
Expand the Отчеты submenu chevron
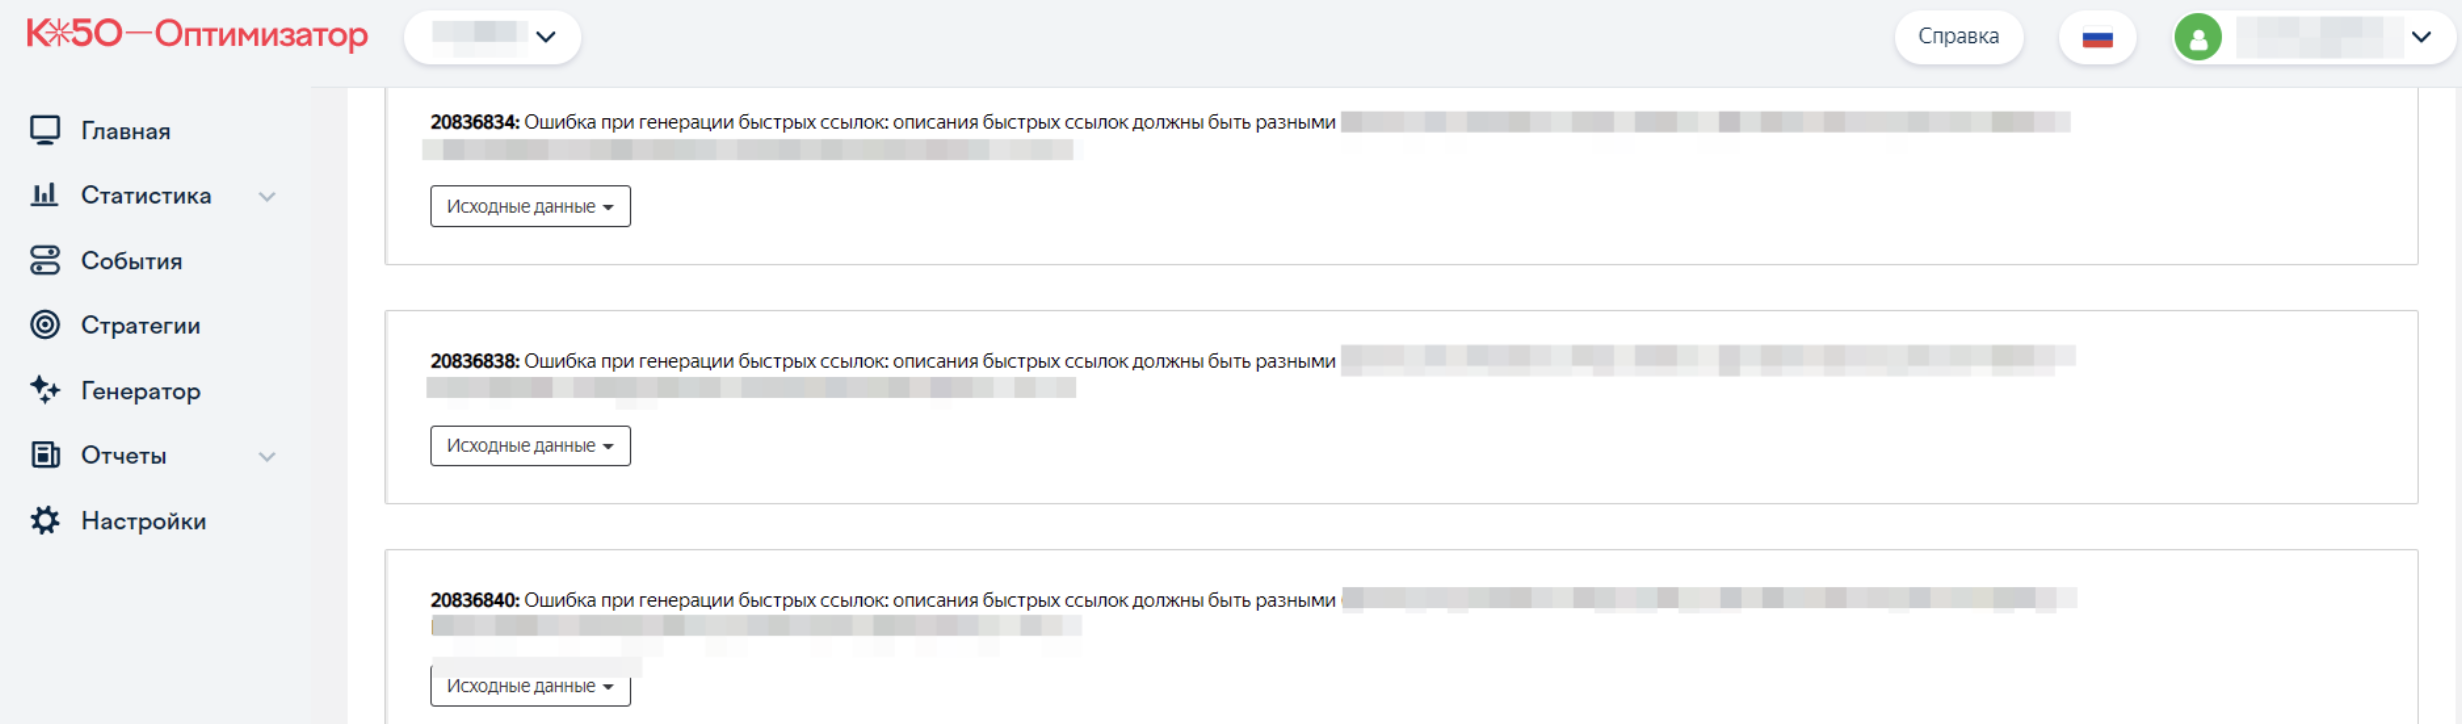pos(267,456)
